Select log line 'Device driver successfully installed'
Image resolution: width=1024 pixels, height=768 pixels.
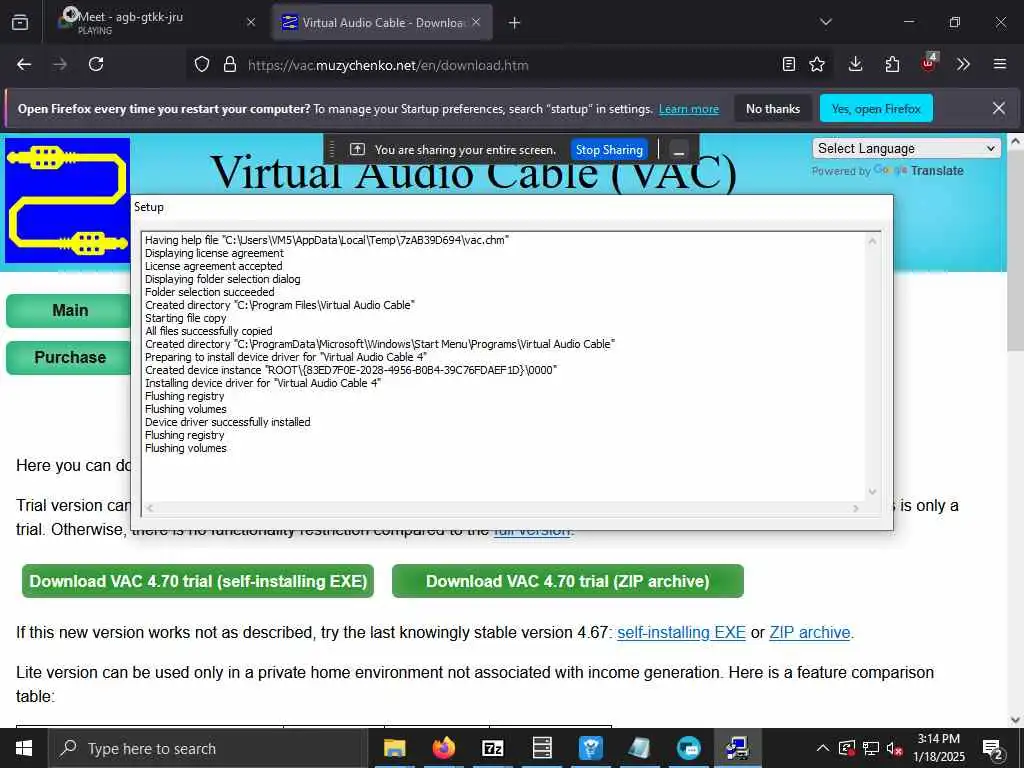pos(228,422)
